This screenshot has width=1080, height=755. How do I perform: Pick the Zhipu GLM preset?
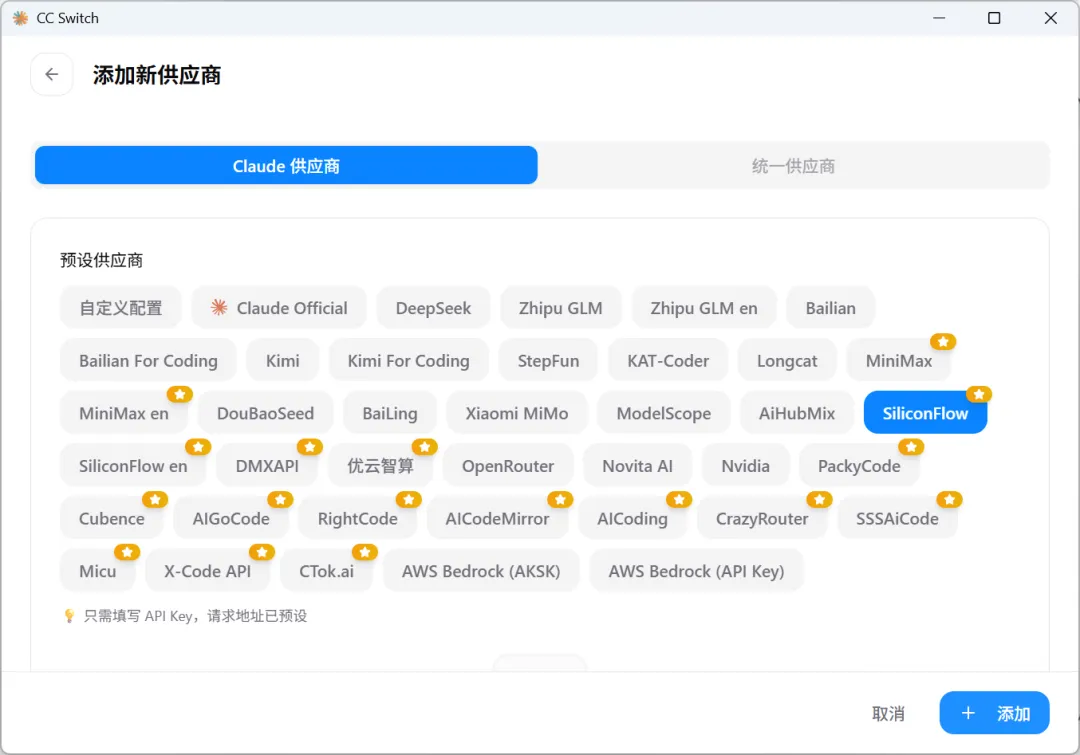pyautogui.click(x=561, y=308)
